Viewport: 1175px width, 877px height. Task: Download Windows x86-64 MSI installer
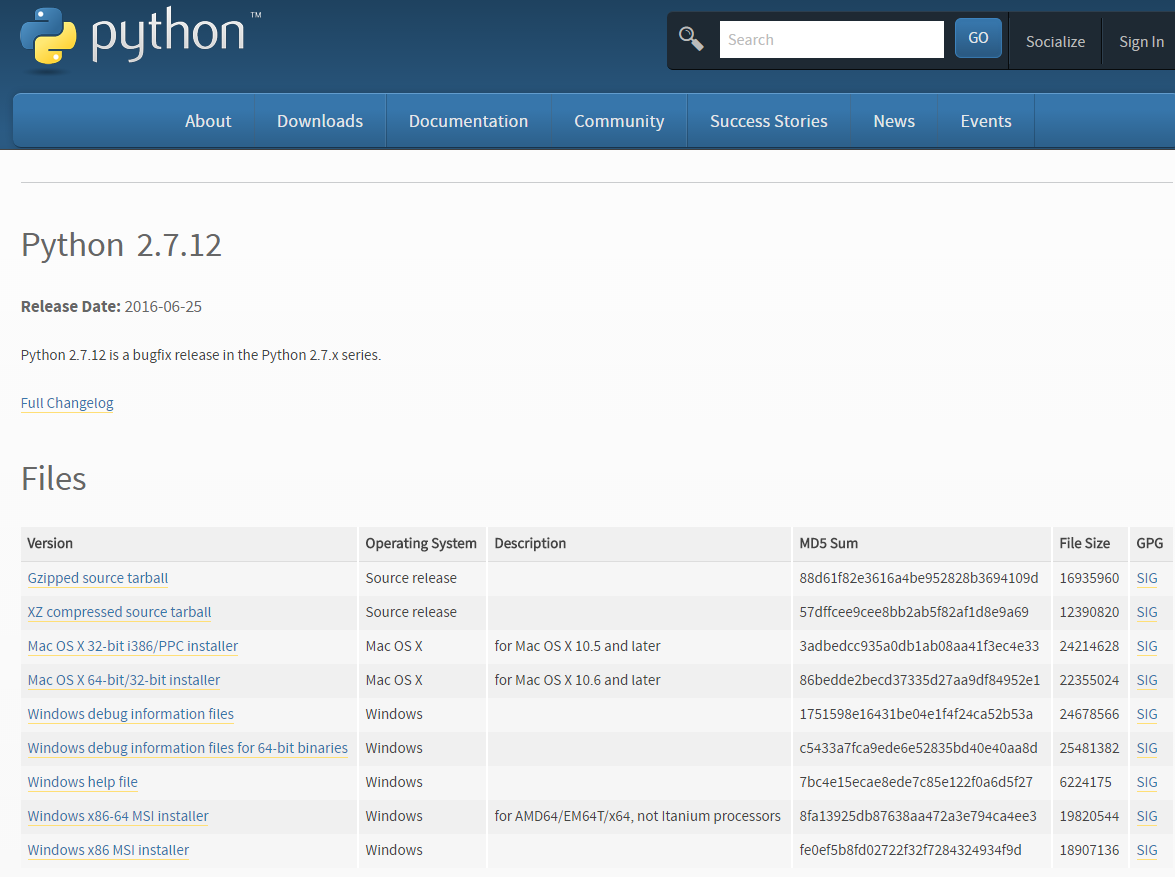(118, 816)
